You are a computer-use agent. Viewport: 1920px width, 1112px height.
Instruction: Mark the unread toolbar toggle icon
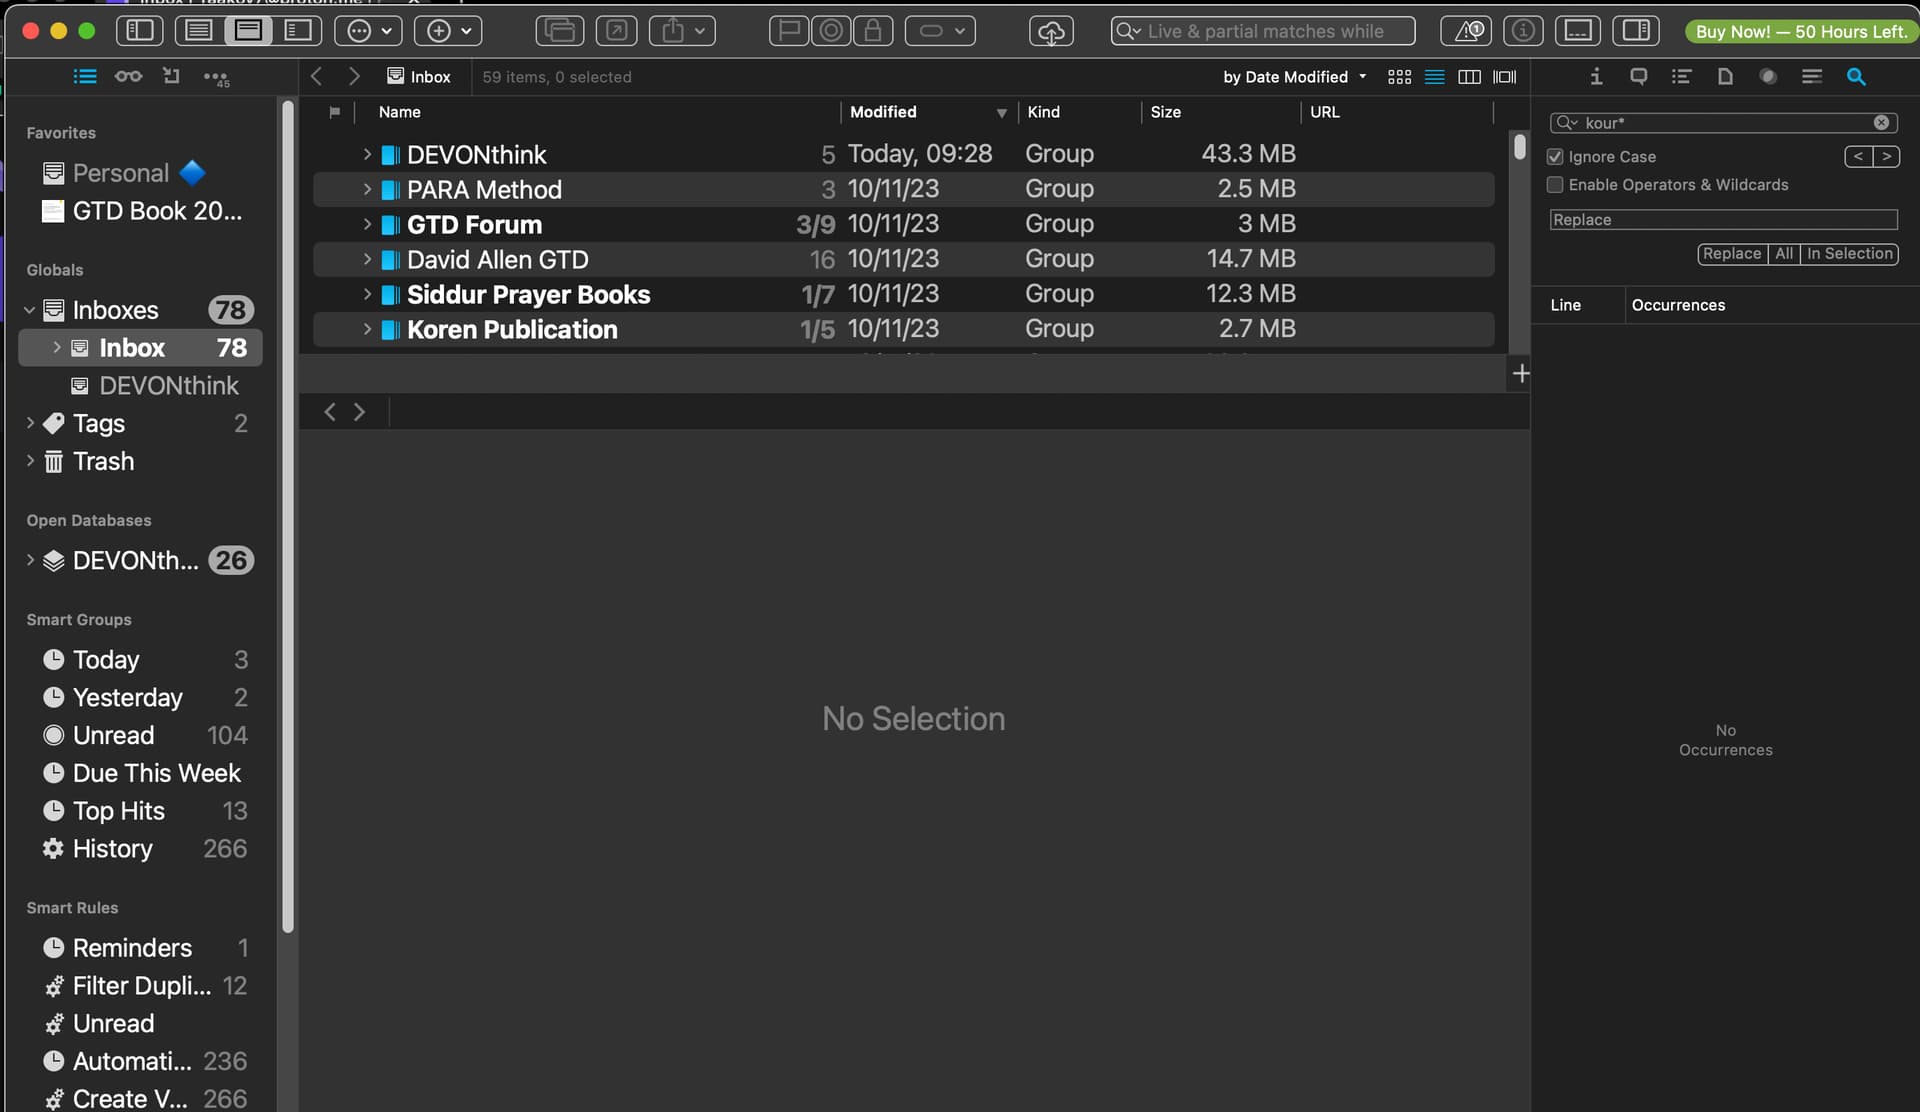click(830, 31)
